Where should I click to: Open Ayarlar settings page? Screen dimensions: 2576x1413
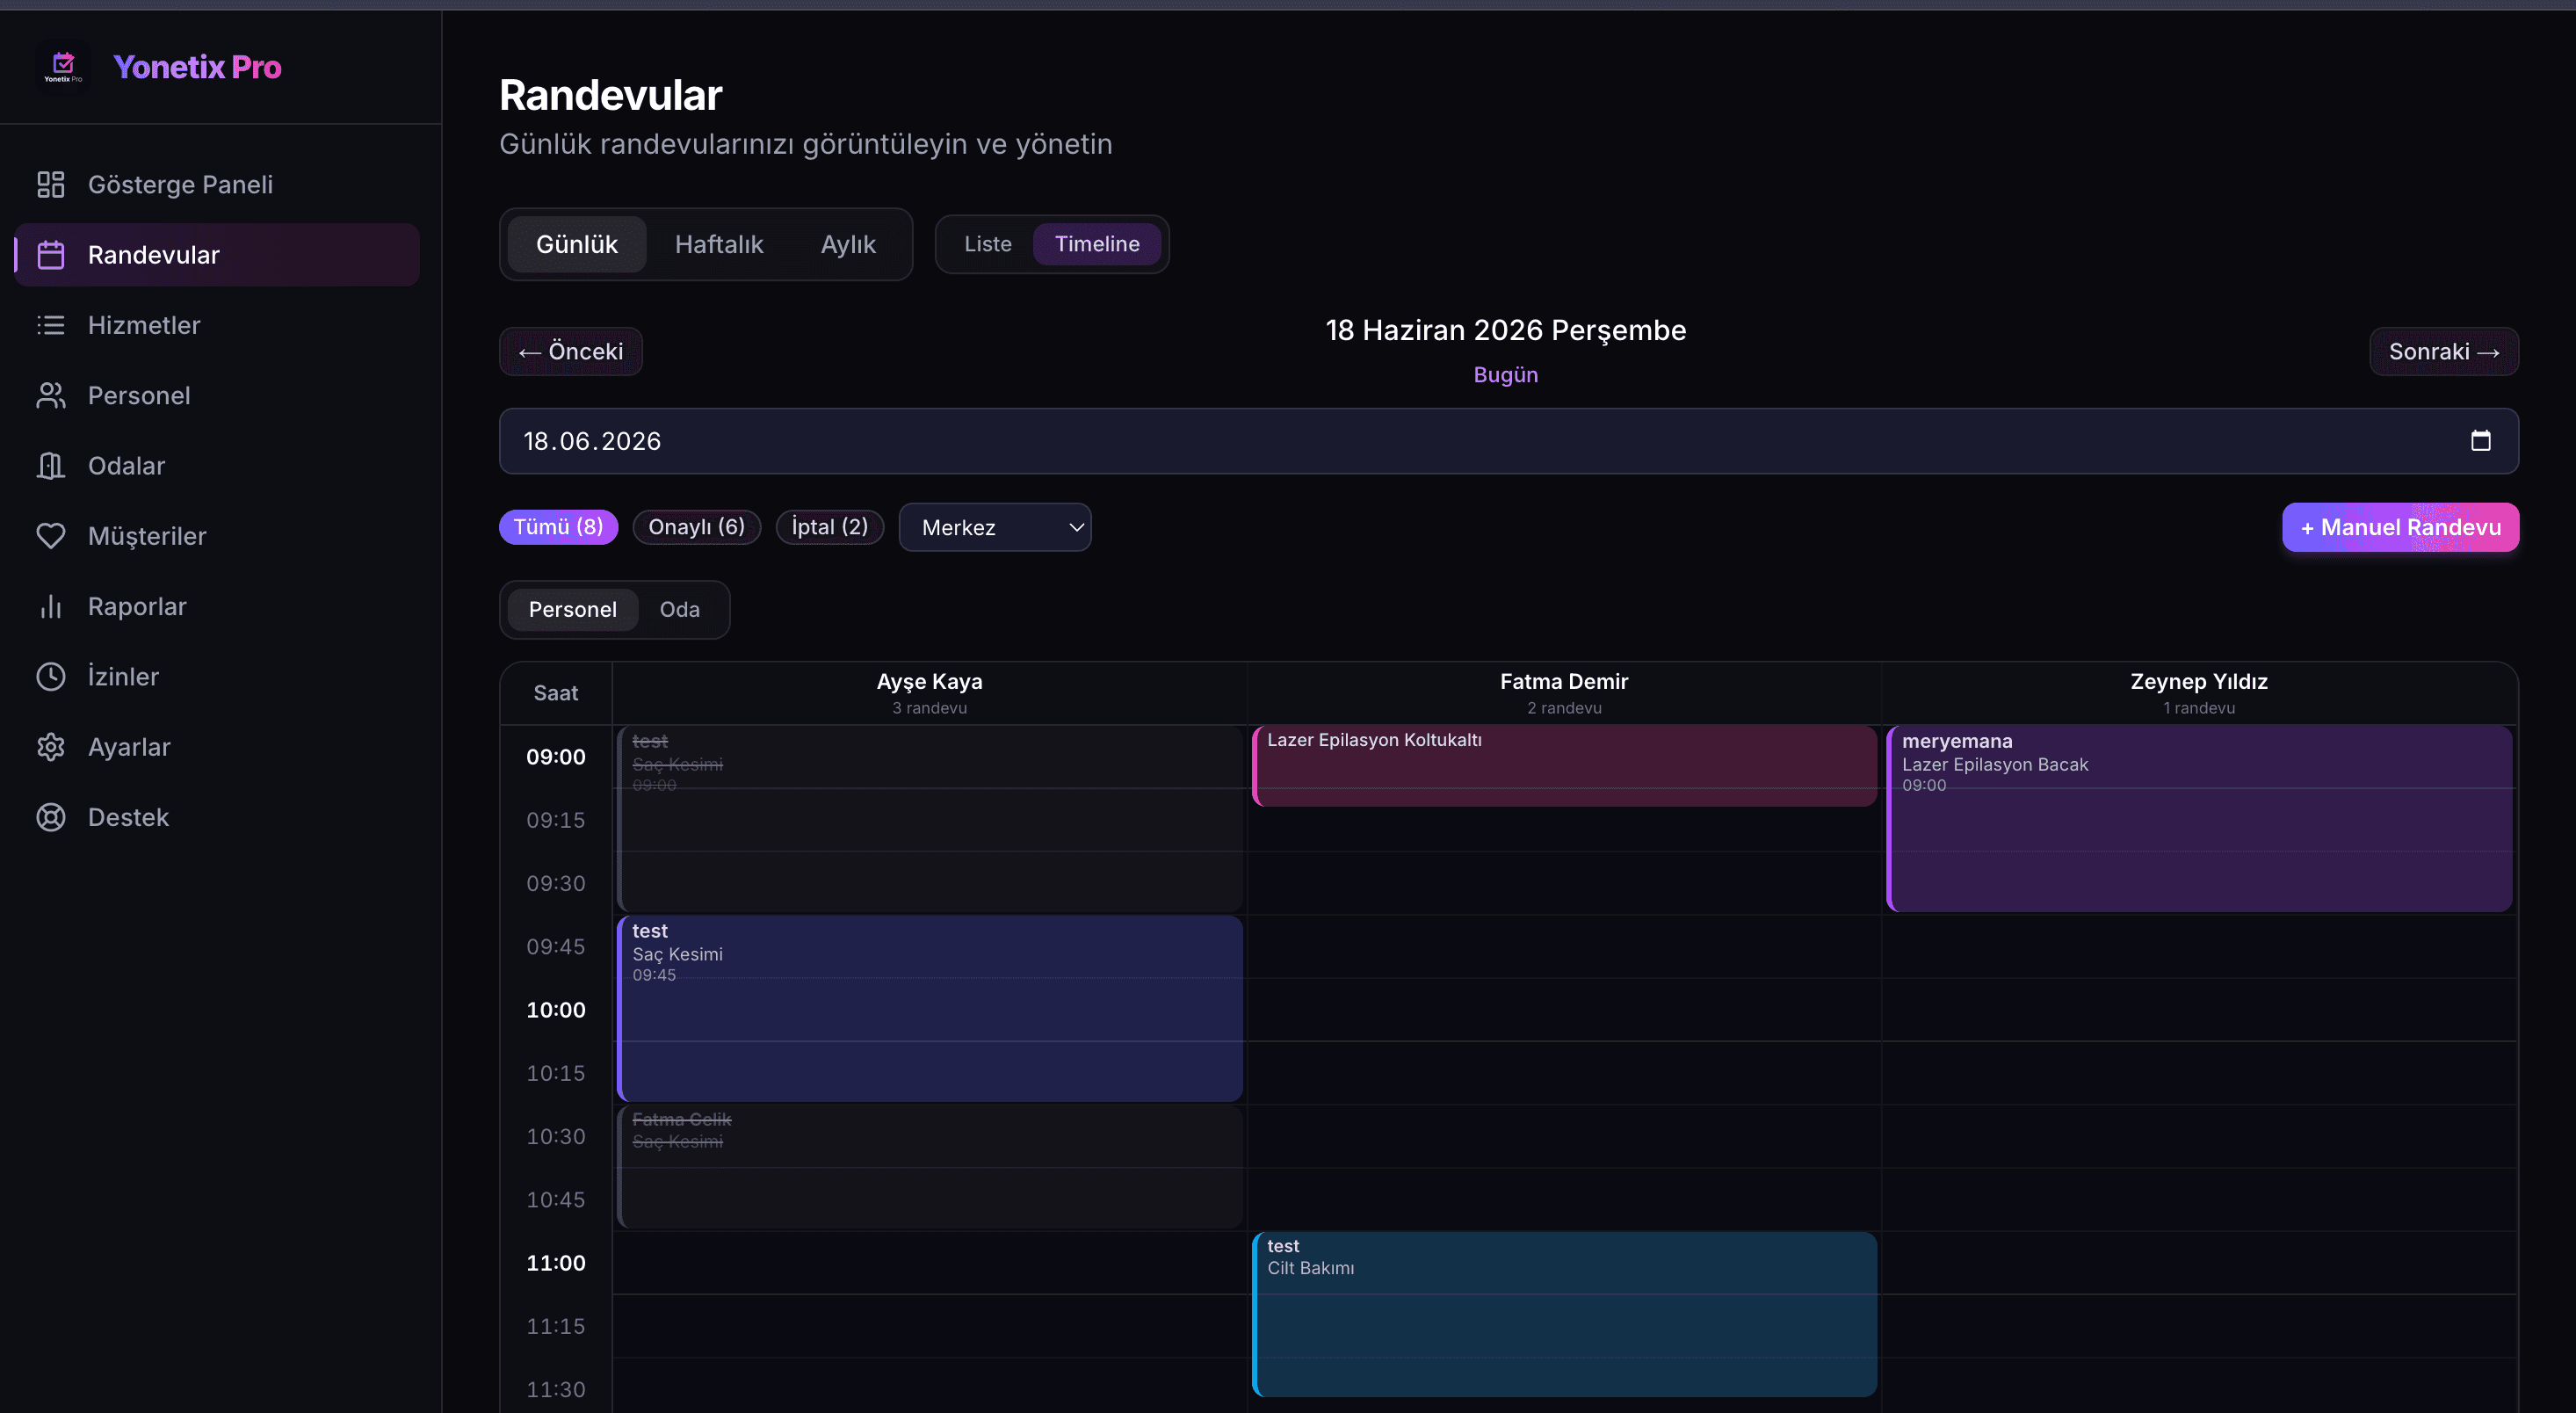[217, 747]
